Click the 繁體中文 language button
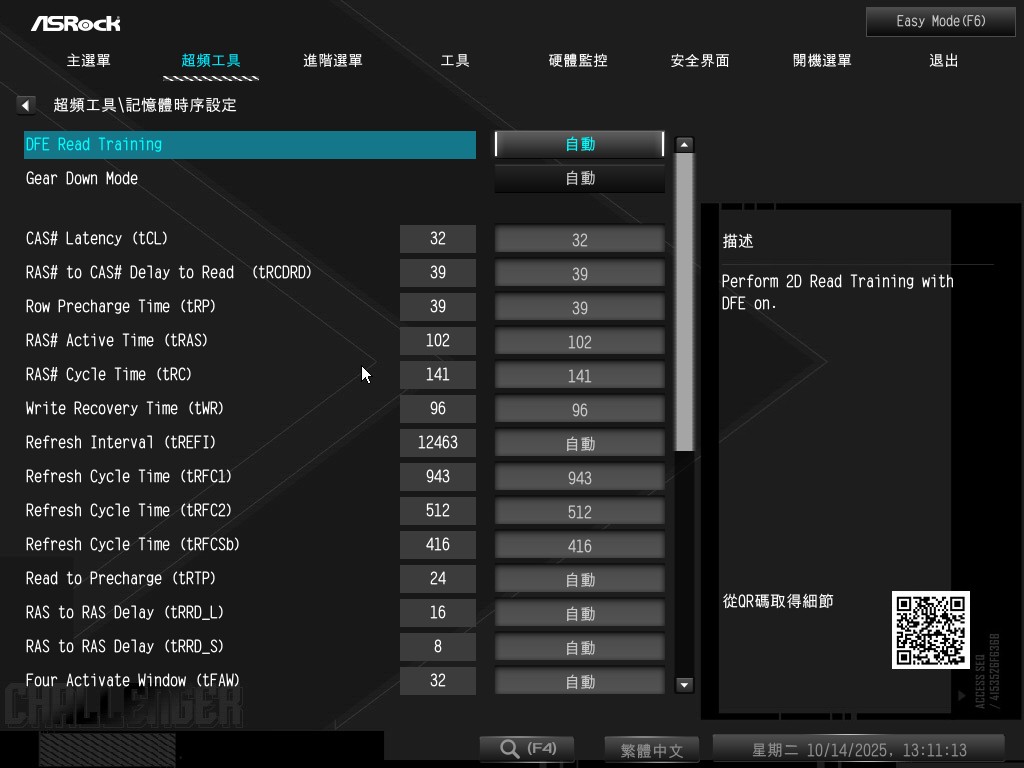Screen dimensions: 1024x768 (651, 750)
